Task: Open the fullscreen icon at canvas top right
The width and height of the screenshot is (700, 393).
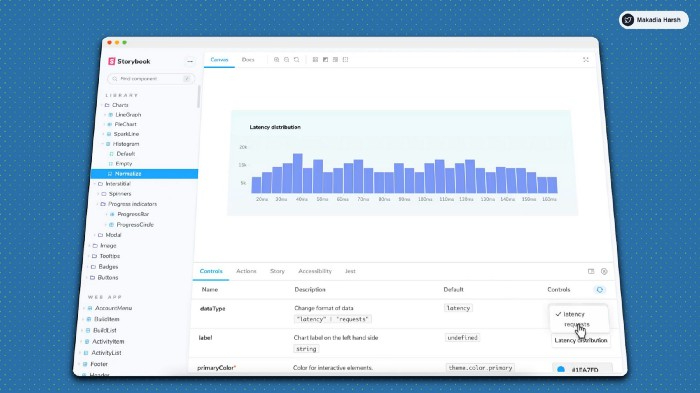Action: [x=586, y=59]
